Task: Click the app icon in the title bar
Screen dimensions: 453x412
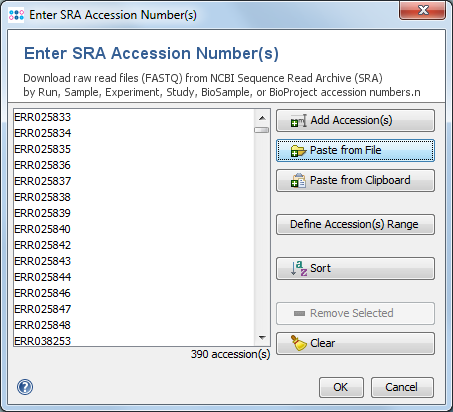Action: tap(16, 15)
